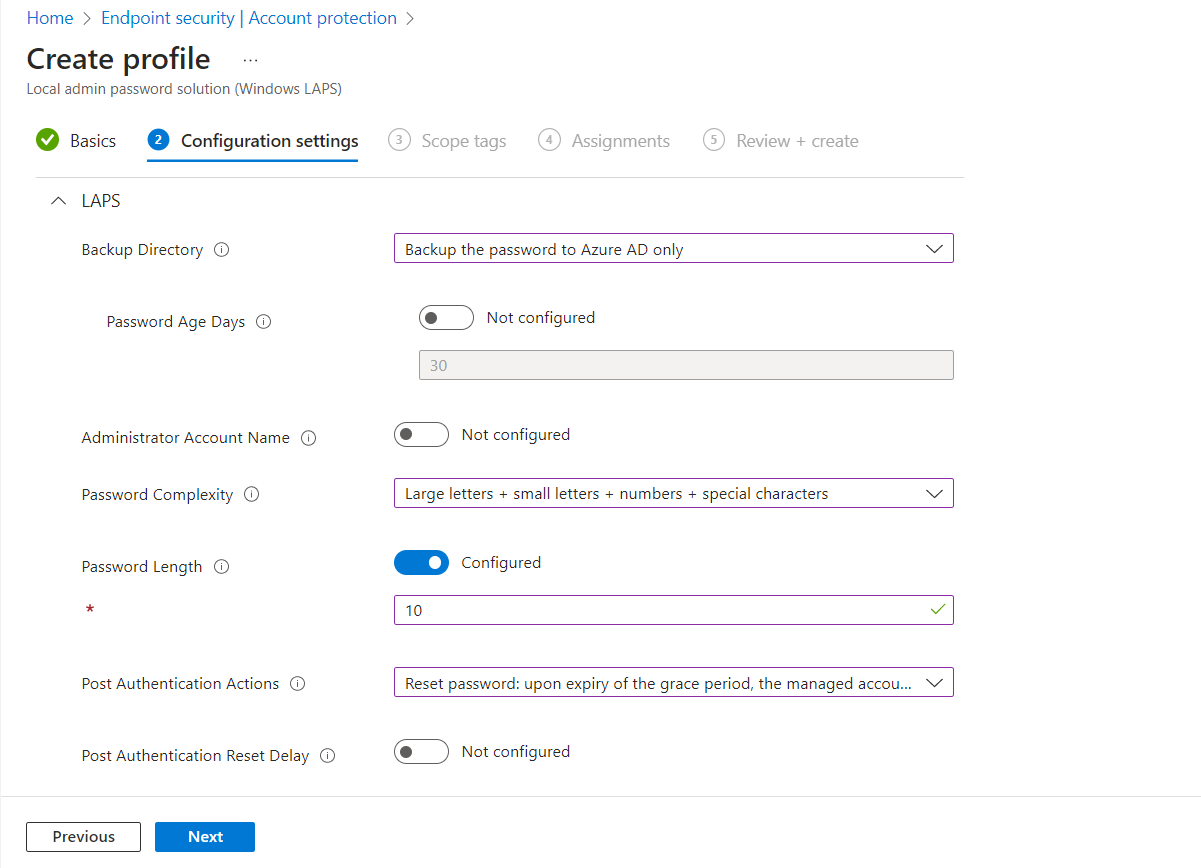
Task: Open the Backup Directory dropdown
Action: point(673,249)
